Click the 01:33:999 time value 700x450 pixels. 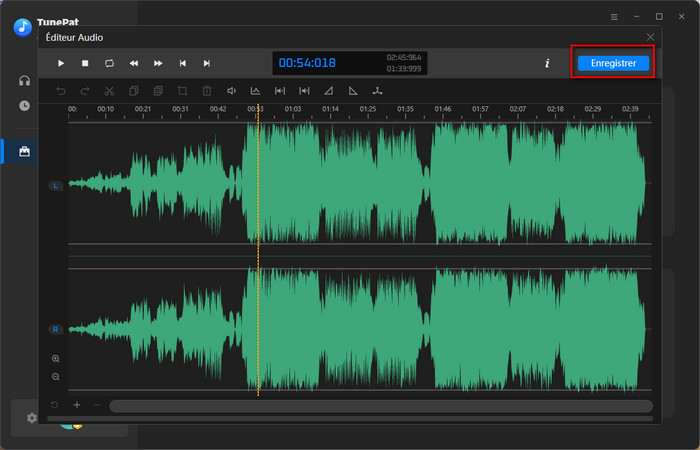404,69
